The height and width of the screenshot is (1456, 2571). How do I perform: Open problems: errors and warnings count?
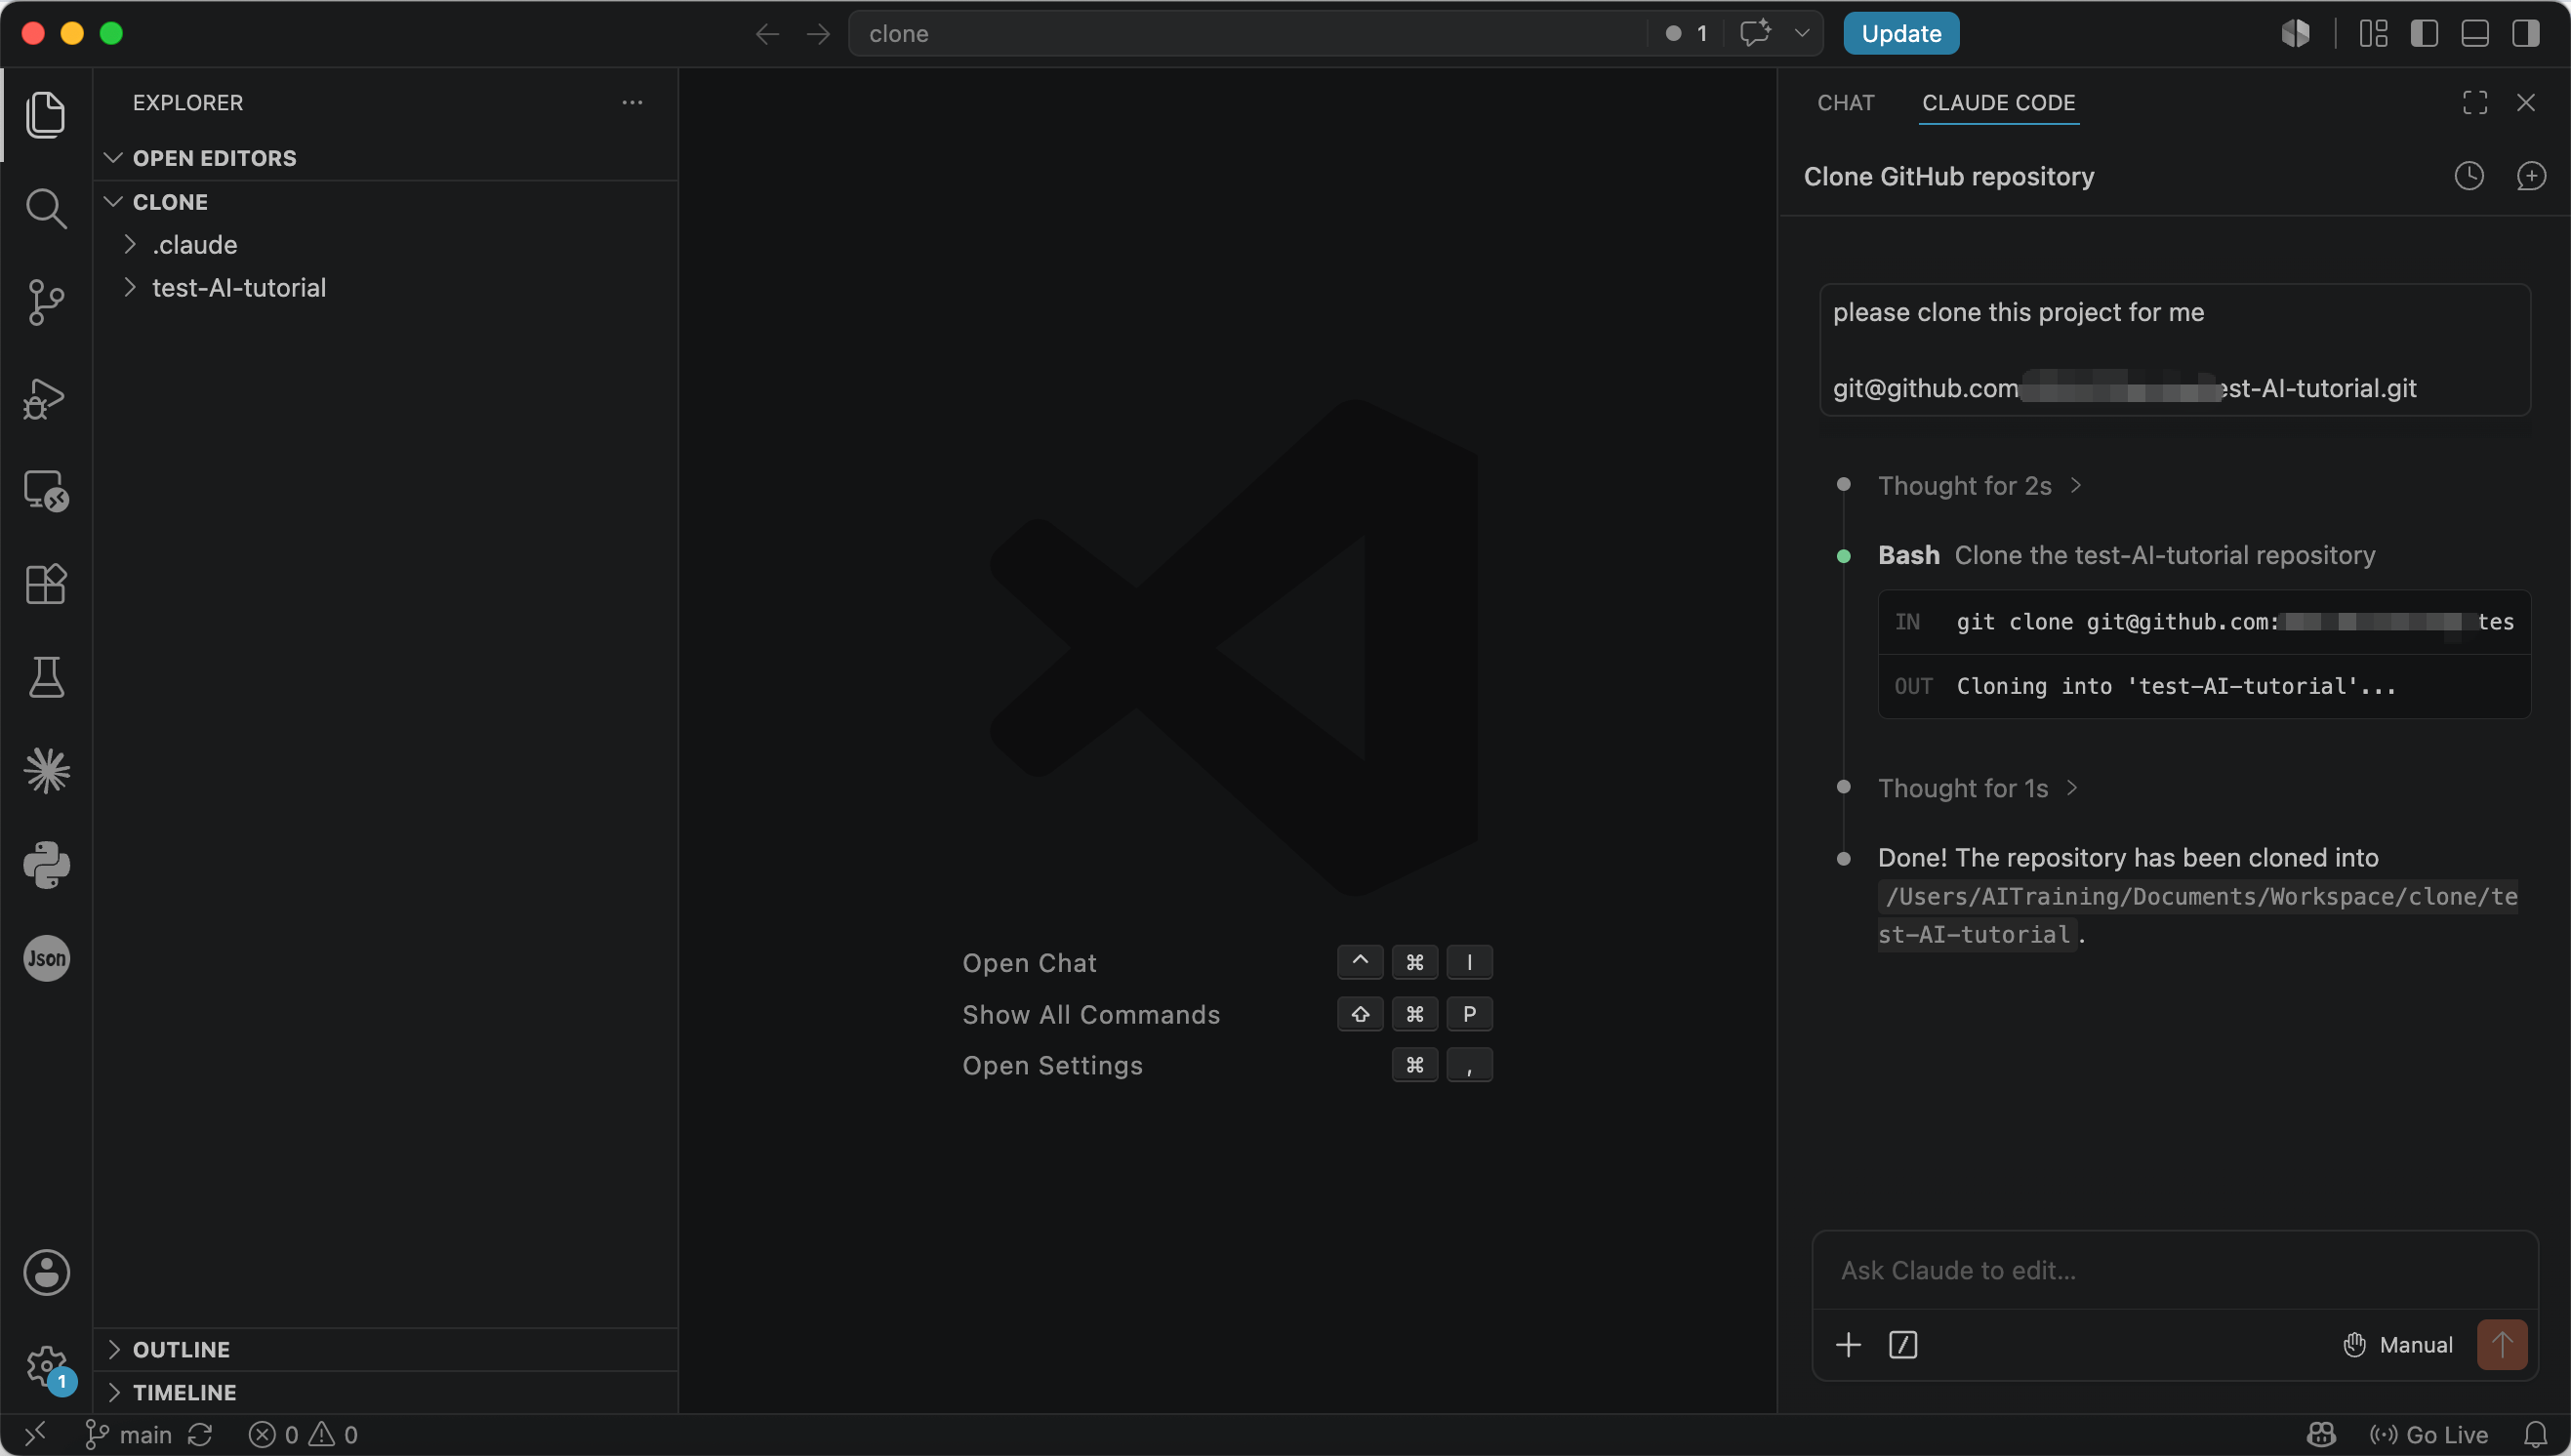pyautogui.click(x=303, y=1435)
